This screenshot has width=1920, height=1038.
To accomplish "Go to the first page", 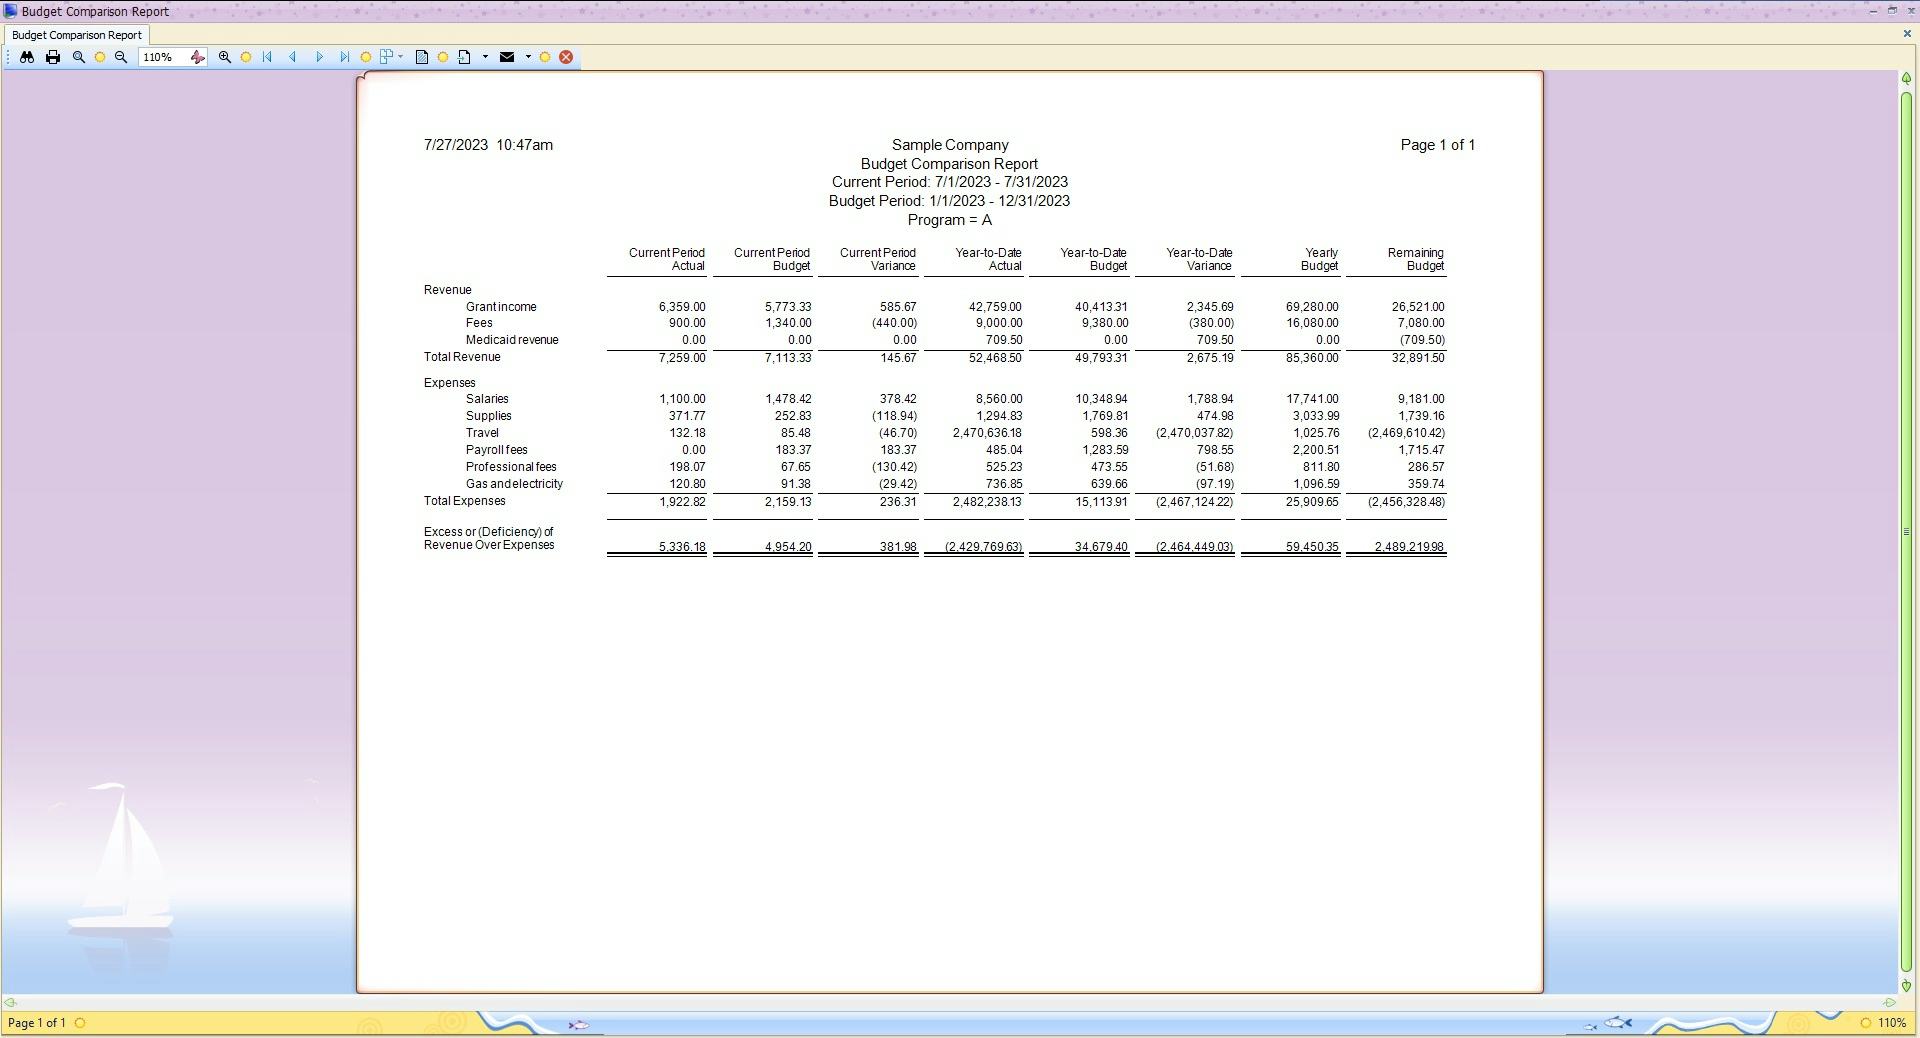I will coord(267,57).
